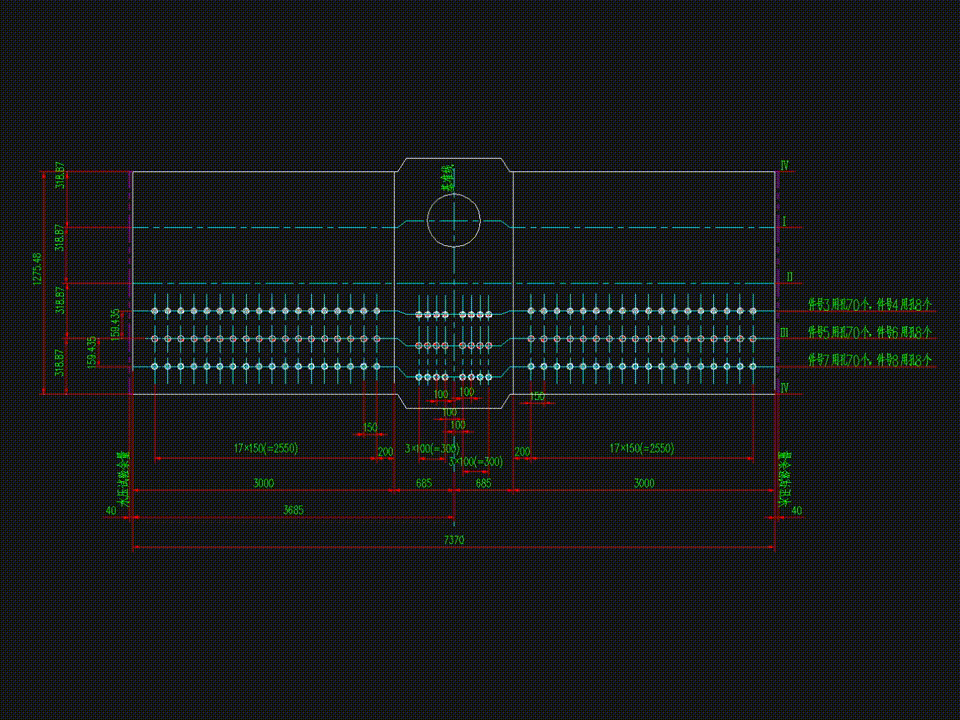Select the 7370 overall length dimension
This screenshot has height=720, width=960.
pos(454,540)
